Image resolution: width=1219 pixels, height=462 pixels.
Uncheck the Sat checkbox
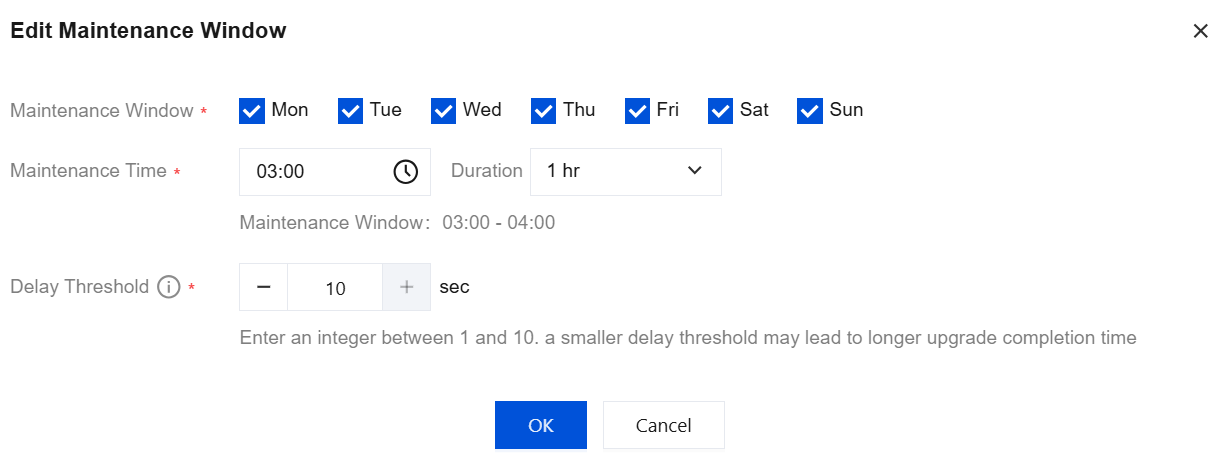pyautogui.click(x=720, y=111)
